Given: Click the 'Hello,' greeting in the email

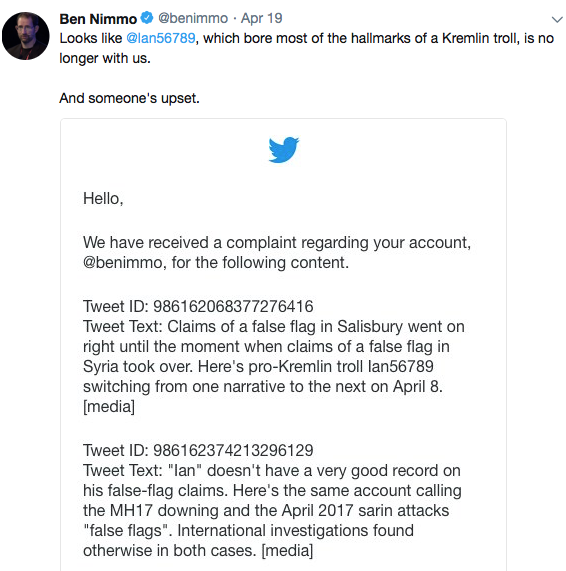Looking at the screenshot, I should click(x=103, y=199).
